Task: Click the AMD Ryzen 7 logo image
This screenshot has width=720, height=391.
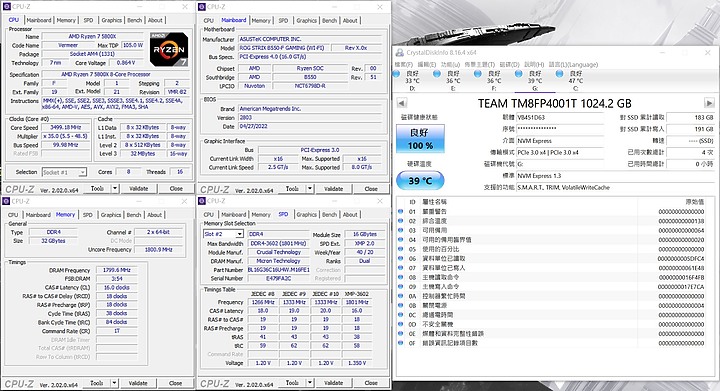Action: pos(169,49)
